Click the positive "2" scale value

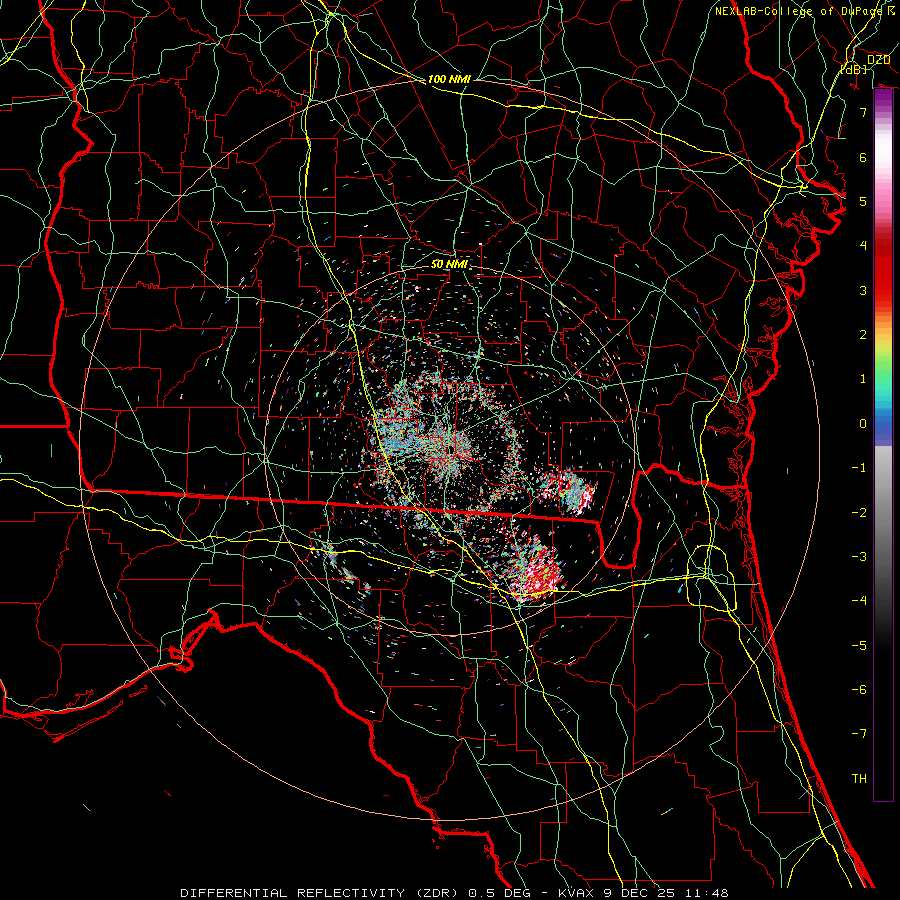pyautogui.click(x=863, y=335)
